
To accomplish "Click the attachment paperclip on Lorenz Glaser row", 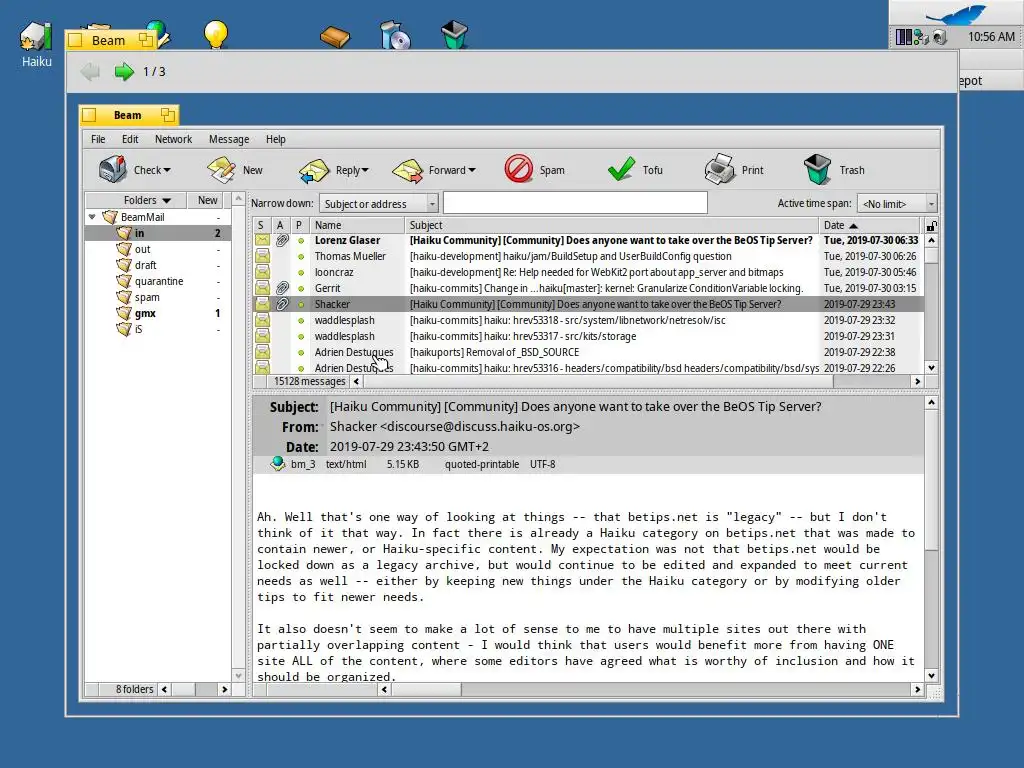I will coord(282,240).
